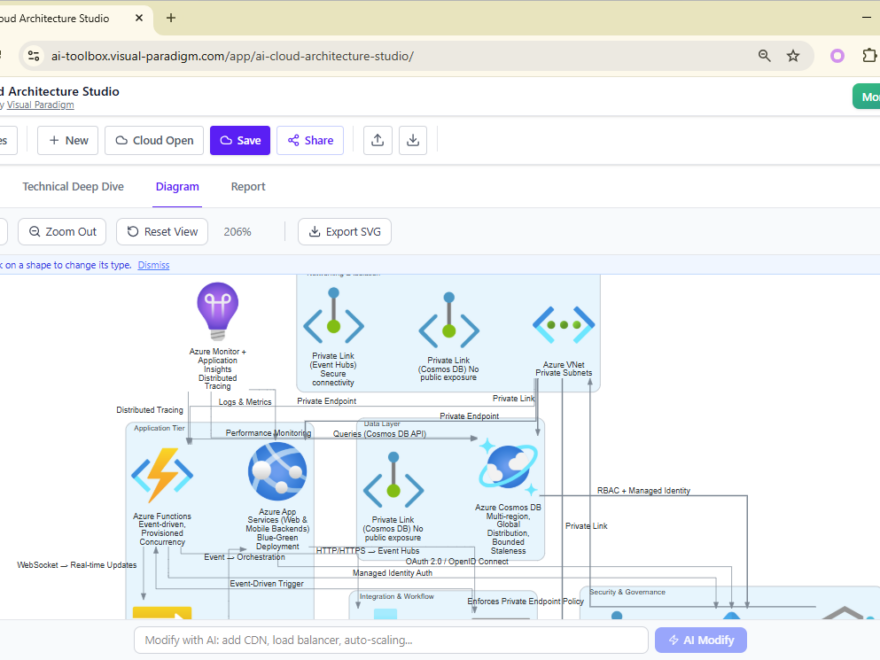880x660 pixels.
Task: Open the 206% zoom level control
Action: coord(237,231)
